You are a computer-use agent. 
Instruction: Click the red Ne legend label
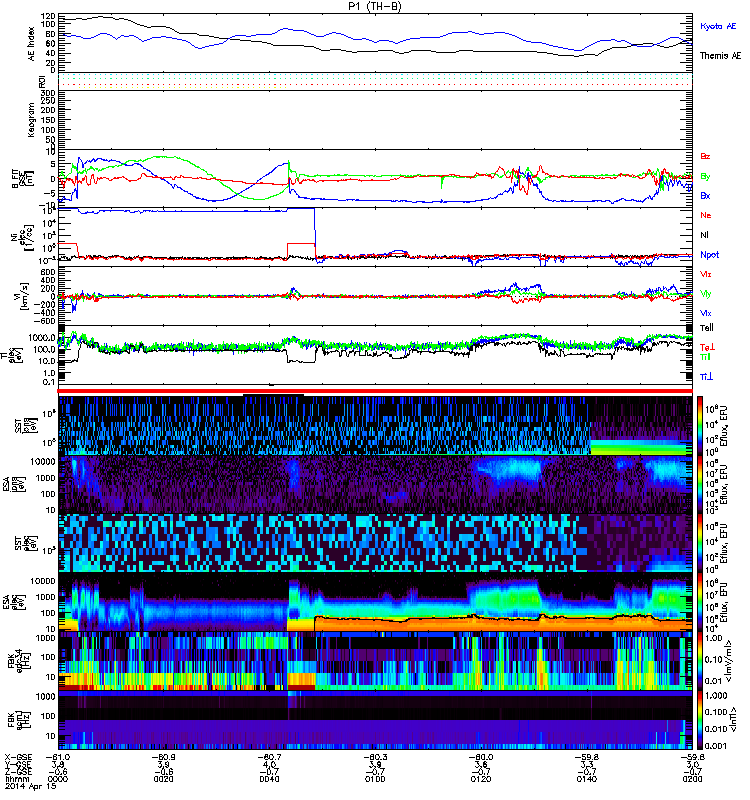706,215
